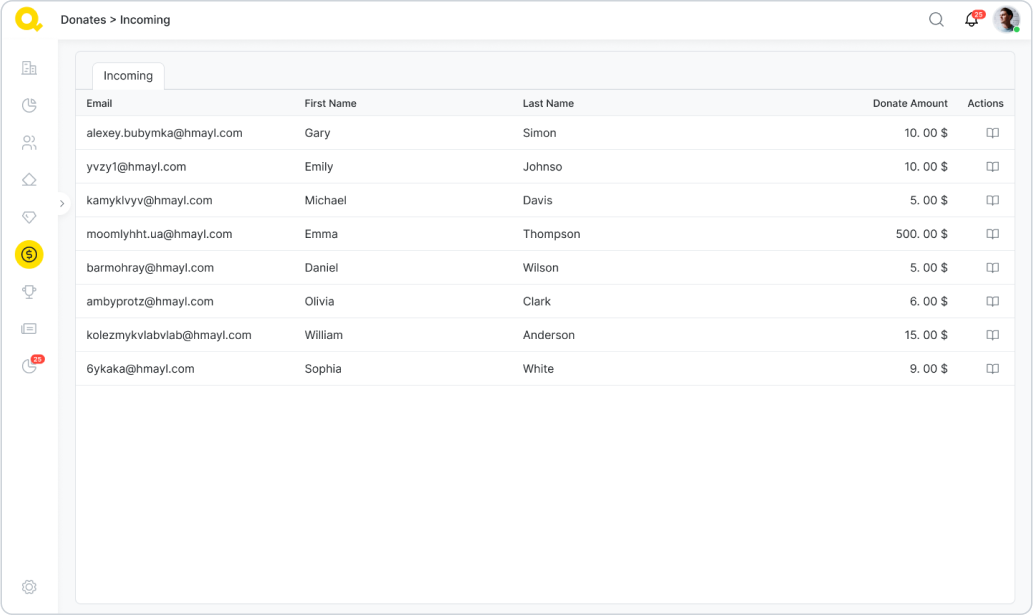Open the user avatar profile menu
The image size is (1033, 615).
coord(1006,19)
